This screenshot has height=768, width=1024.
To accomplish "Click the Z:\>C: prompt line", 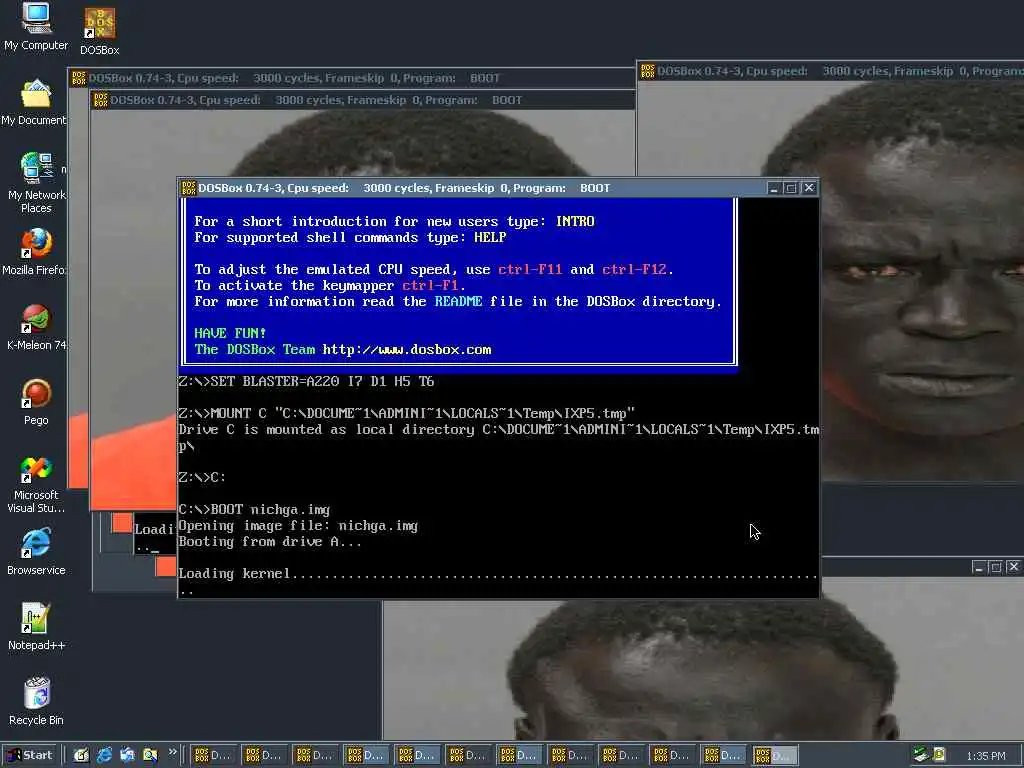I will (x=202, y=477).
